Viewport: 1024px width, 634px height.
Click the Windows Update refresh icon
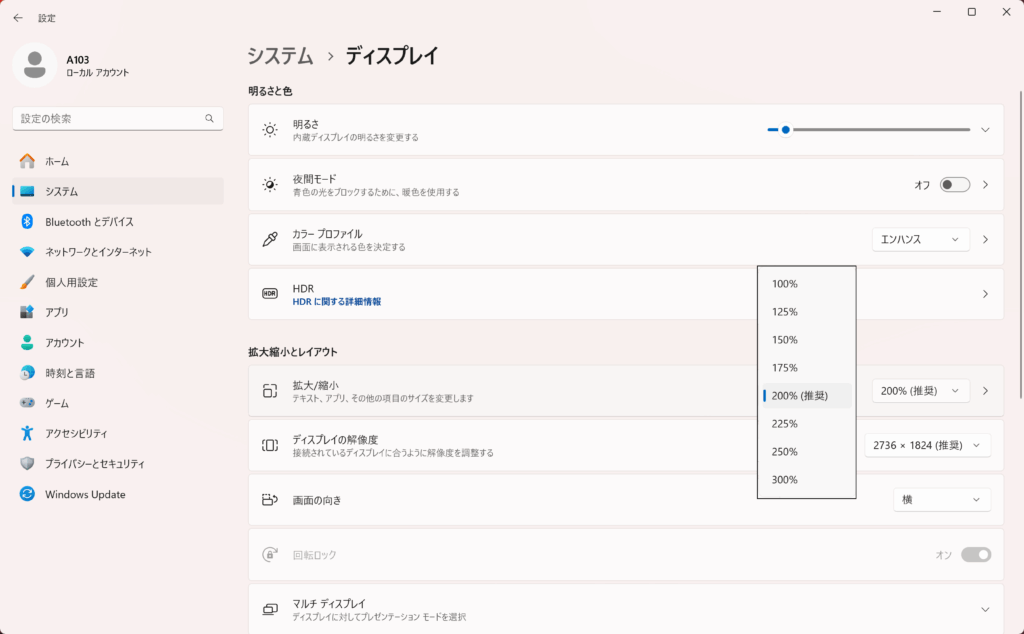click(27, 494)
